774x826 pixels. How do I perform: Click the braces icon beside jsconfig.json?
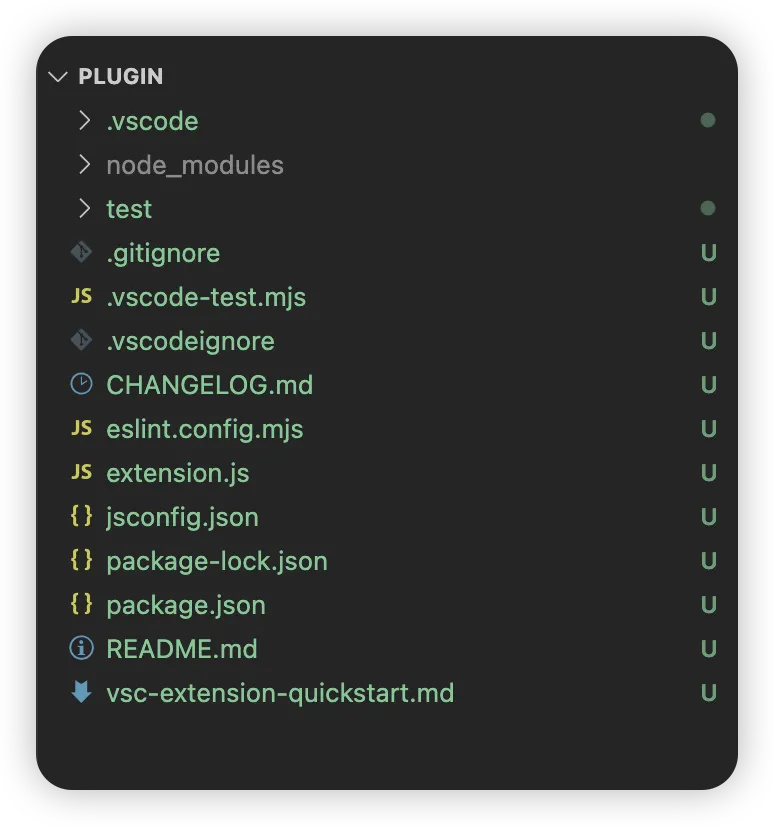pos(81,517)
